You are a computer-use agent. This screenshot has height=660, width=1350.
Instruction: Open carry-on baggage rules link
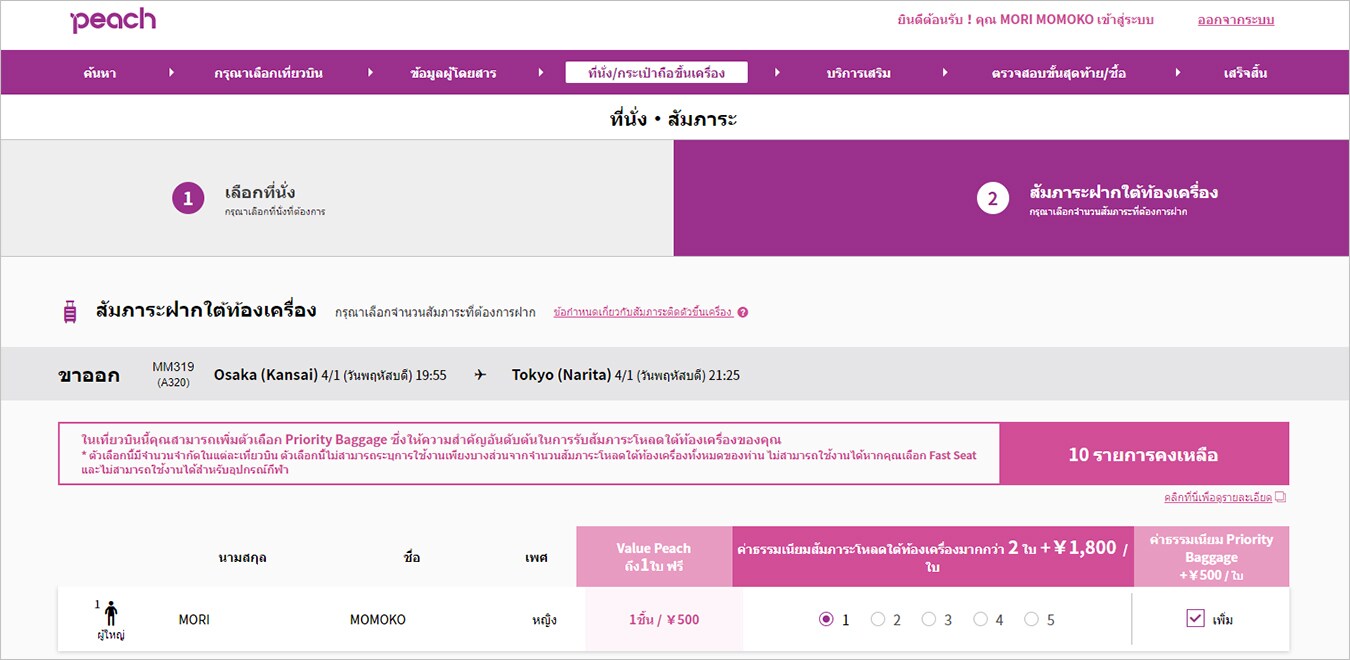point(643,312)
